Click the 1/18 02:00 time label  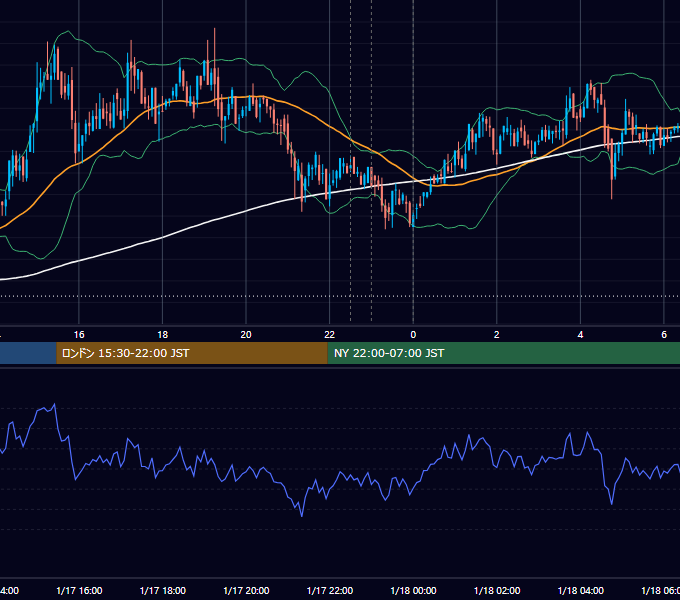tap(497, 590)
